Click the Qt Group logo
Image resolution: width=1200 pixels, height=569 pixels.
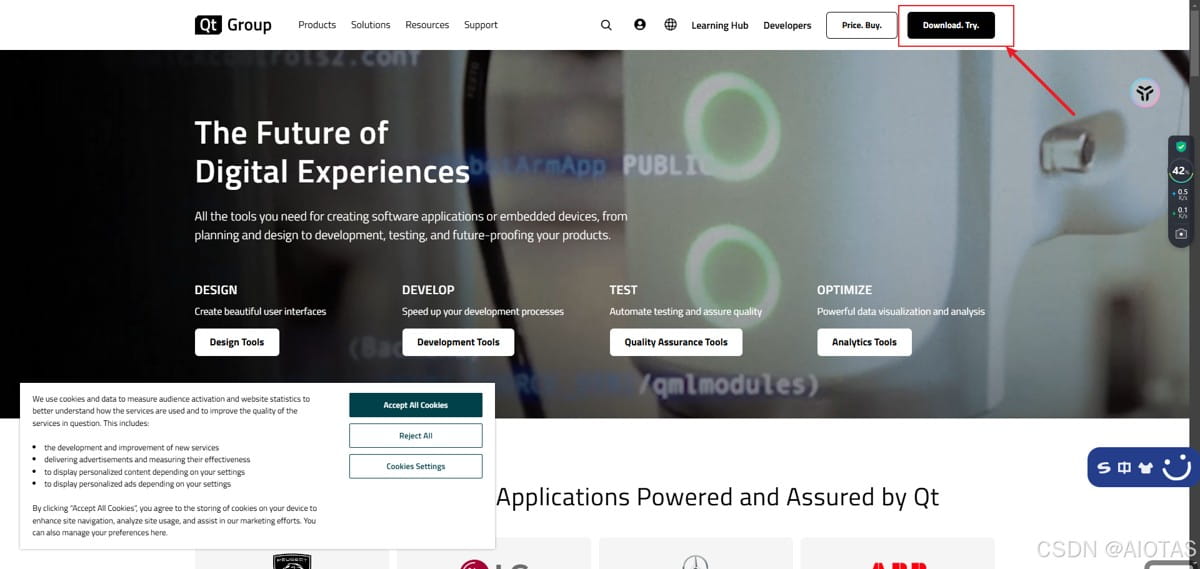pos(233,25)
